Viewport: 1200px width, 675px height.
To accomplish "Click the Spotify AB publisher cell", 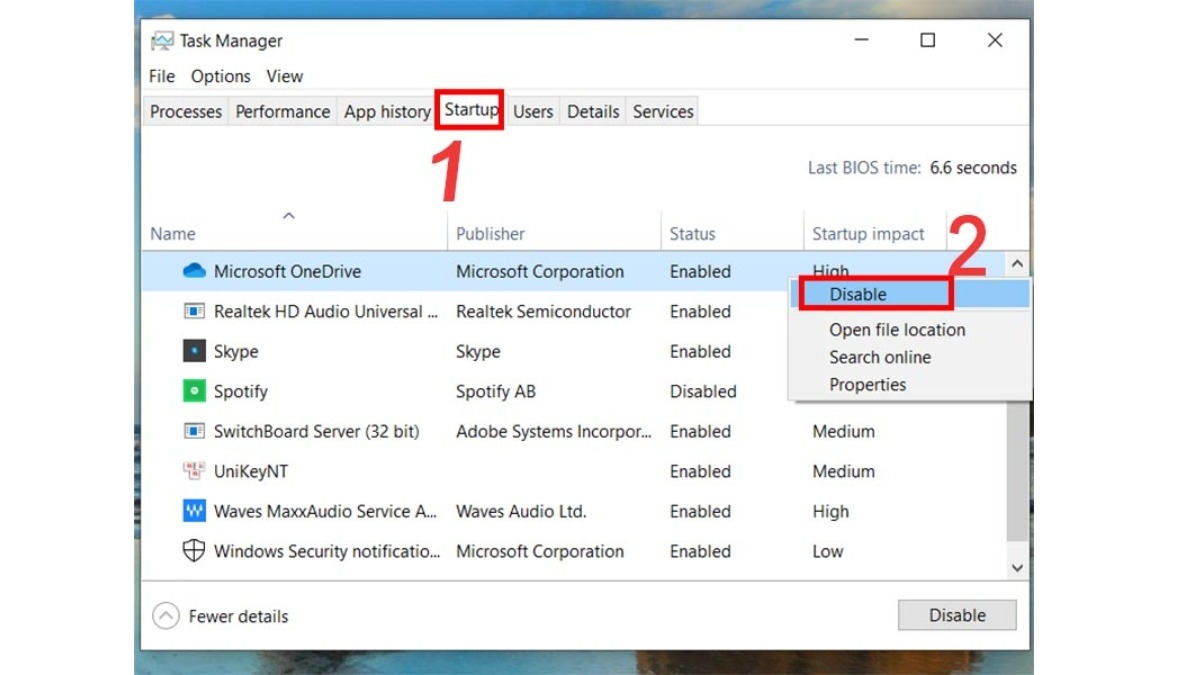I will [x=496, y=391].
